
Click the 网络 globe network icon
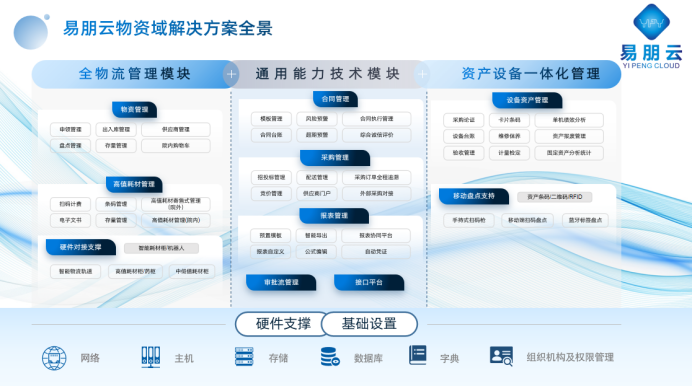[54, 358]
